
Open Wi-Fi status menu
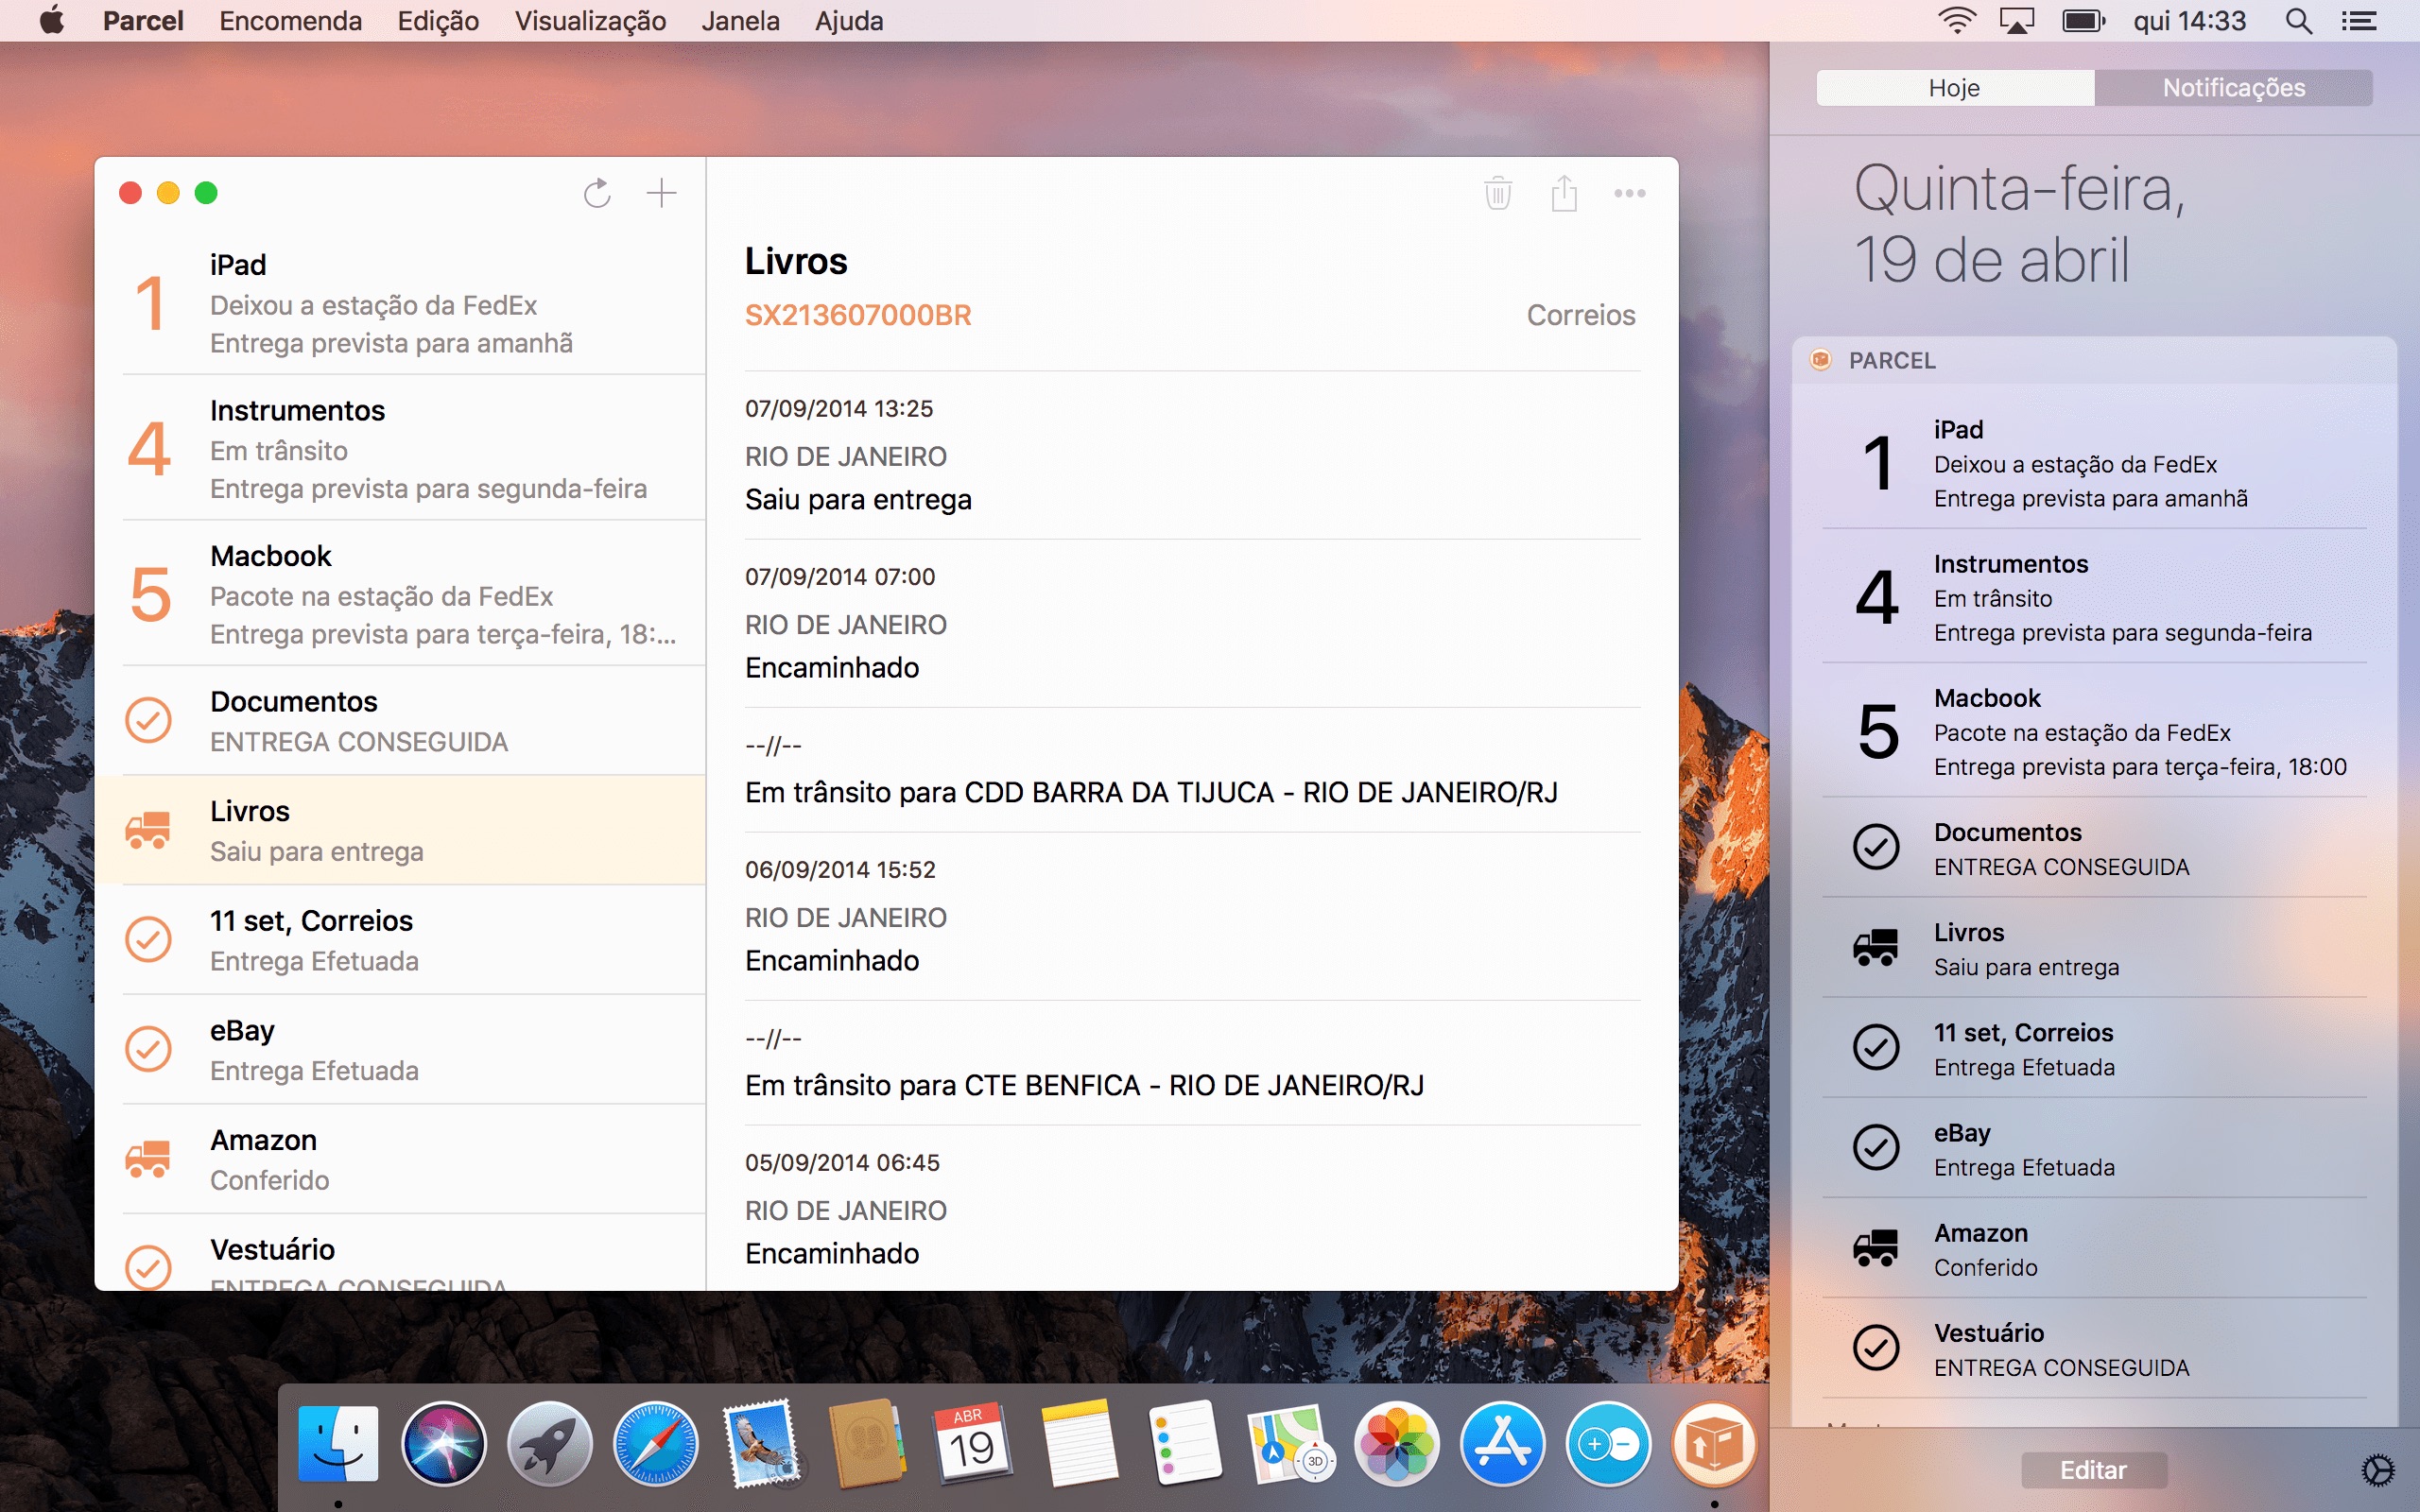pyautogui.click(x=1956, y=21)
